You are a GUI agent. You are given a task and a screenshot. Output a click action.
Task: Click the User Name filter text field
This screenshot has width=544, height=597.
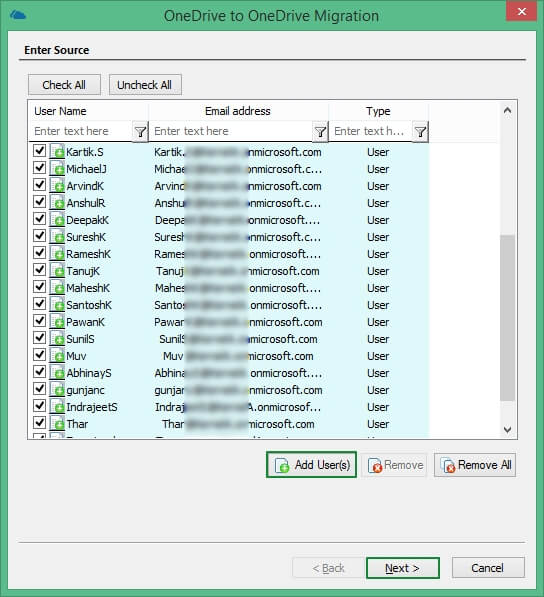pyautogui.click(x=81, y=131)
